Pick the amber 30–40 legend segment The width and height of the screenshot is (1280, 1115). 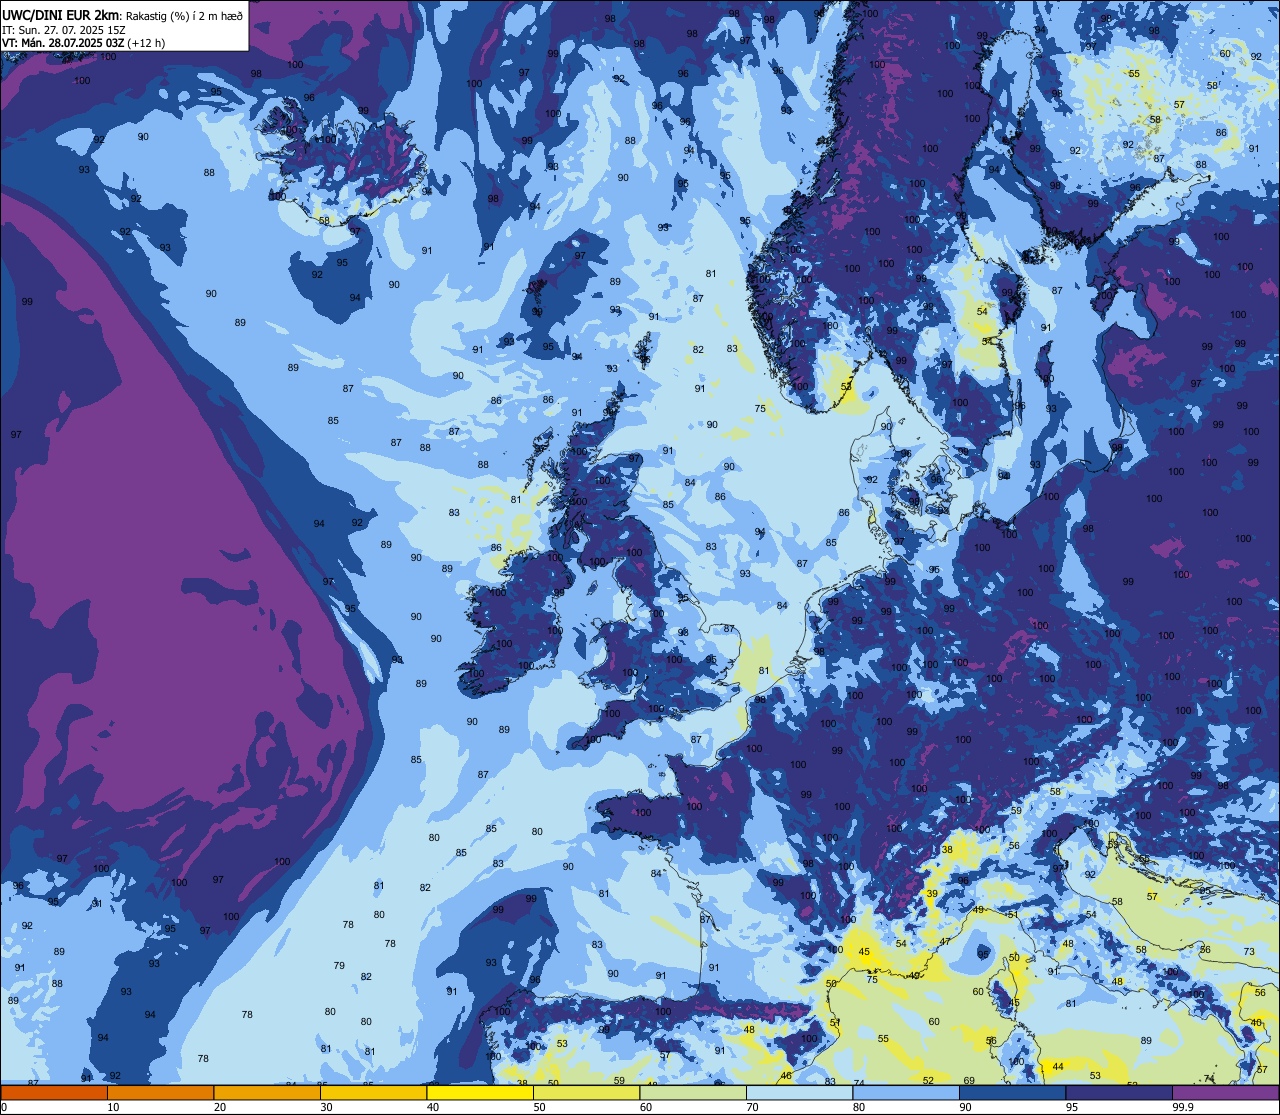pos(373,1093)
